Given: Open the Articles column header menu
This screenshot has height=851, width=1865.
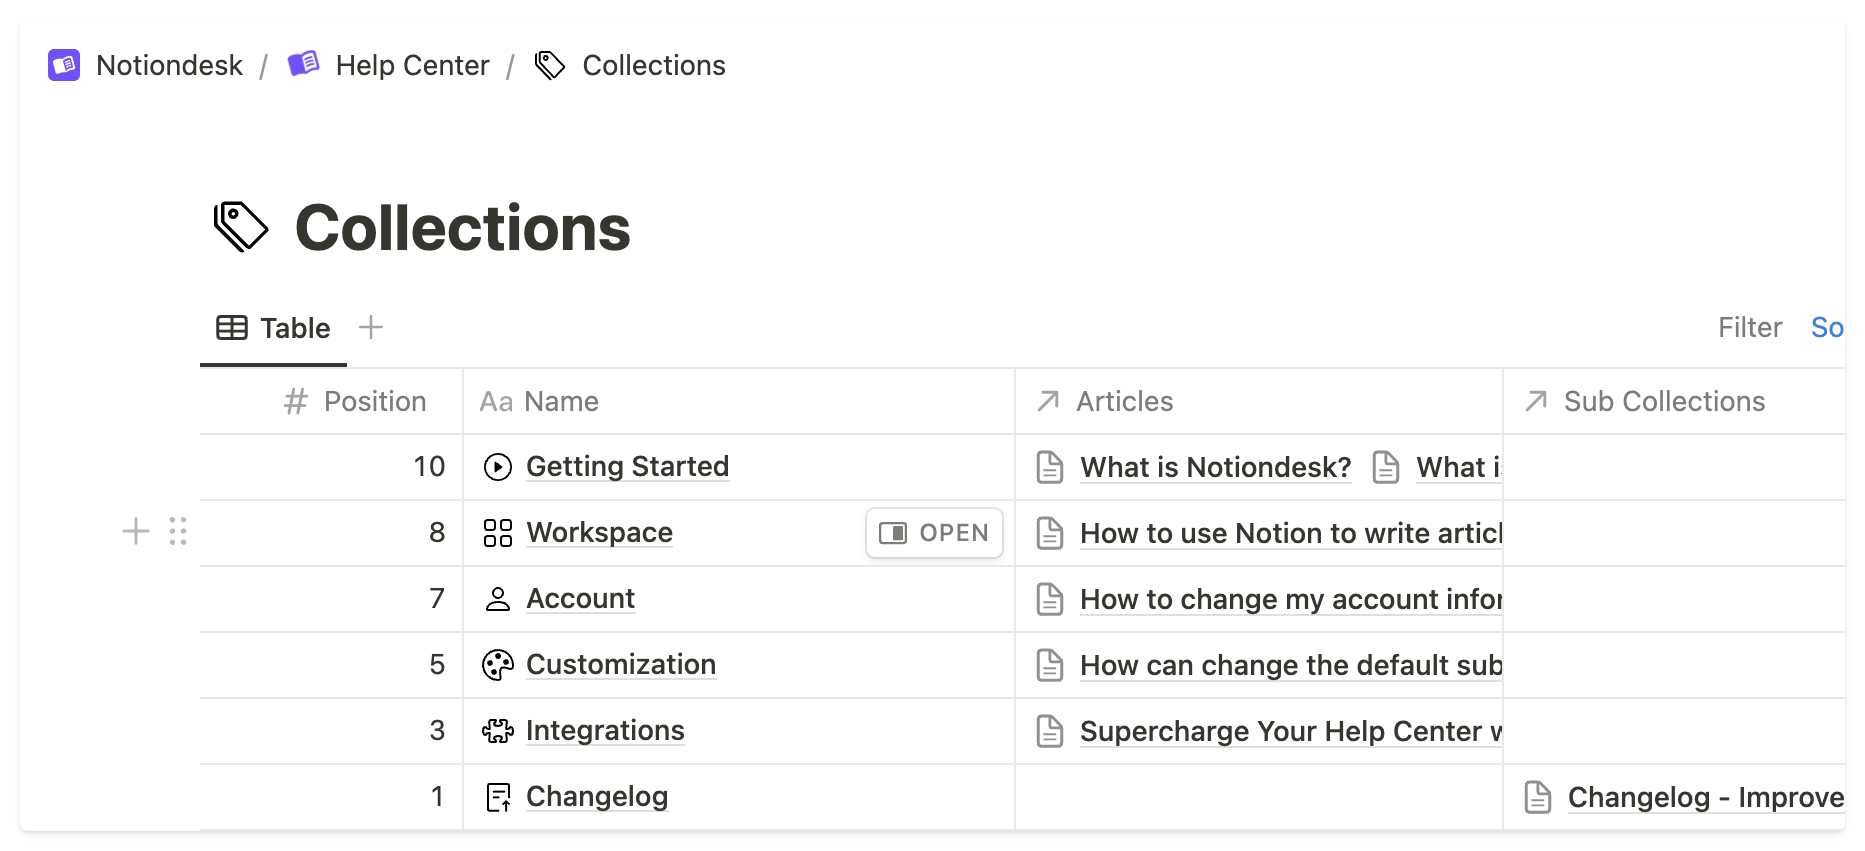Looking at the screenshot, I should coord(1259,401).
